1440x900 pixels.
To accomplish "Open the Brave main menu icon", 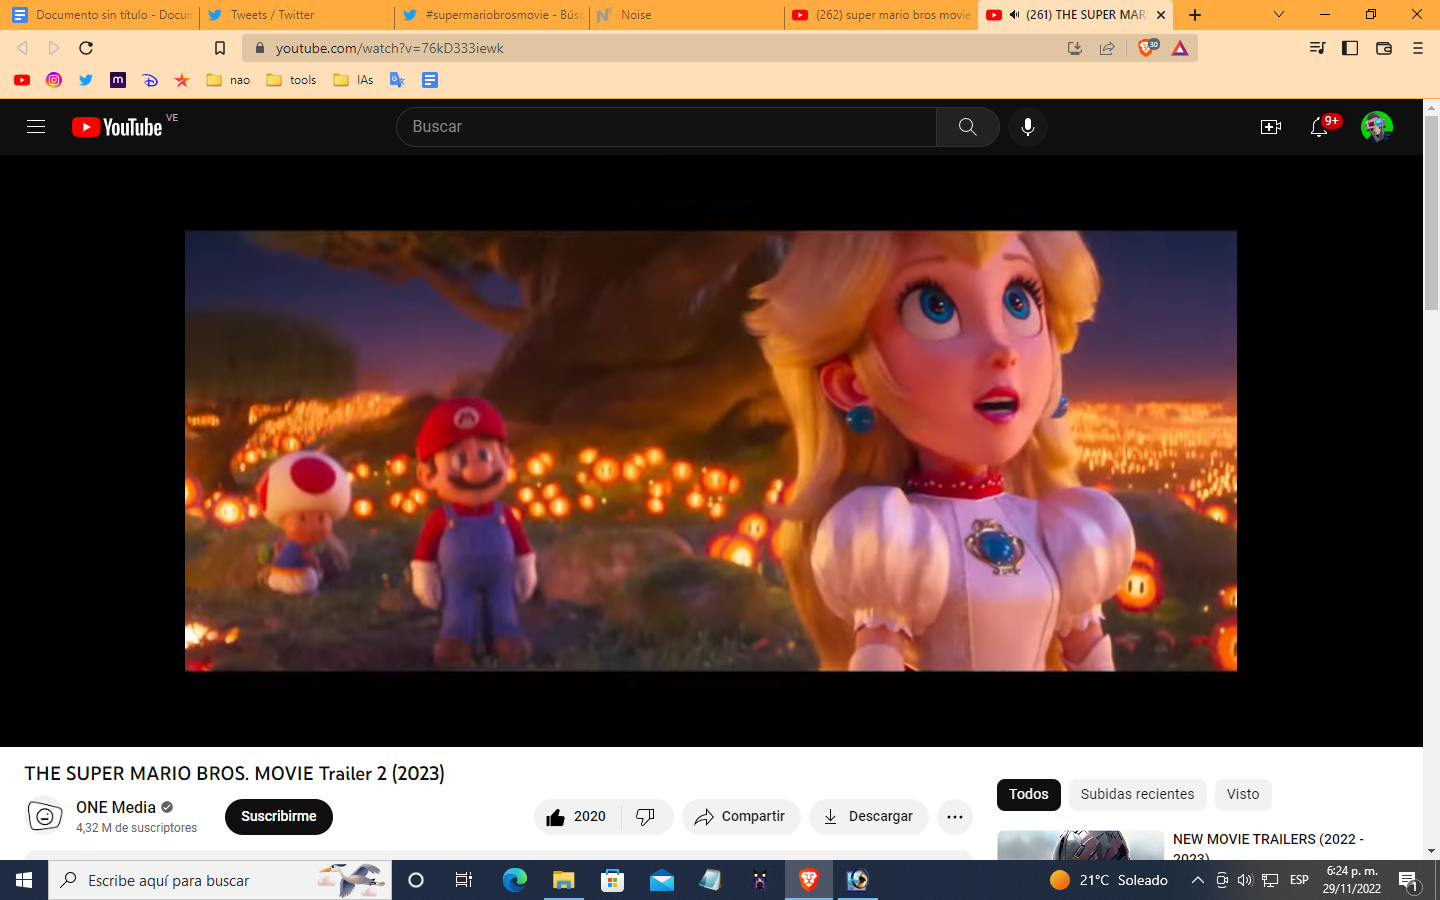I will pyautogui.click(x=1418, y=48).
